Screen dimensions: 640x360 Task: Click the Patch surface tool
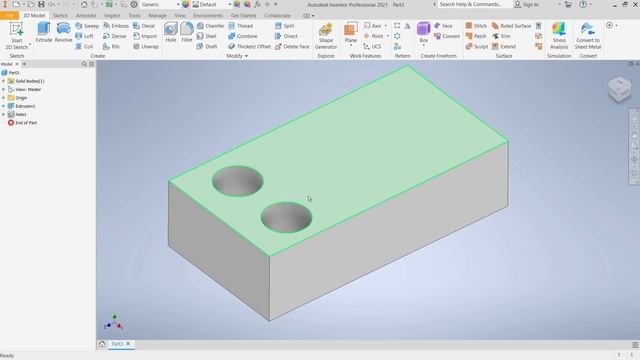(x=476, y=36)
